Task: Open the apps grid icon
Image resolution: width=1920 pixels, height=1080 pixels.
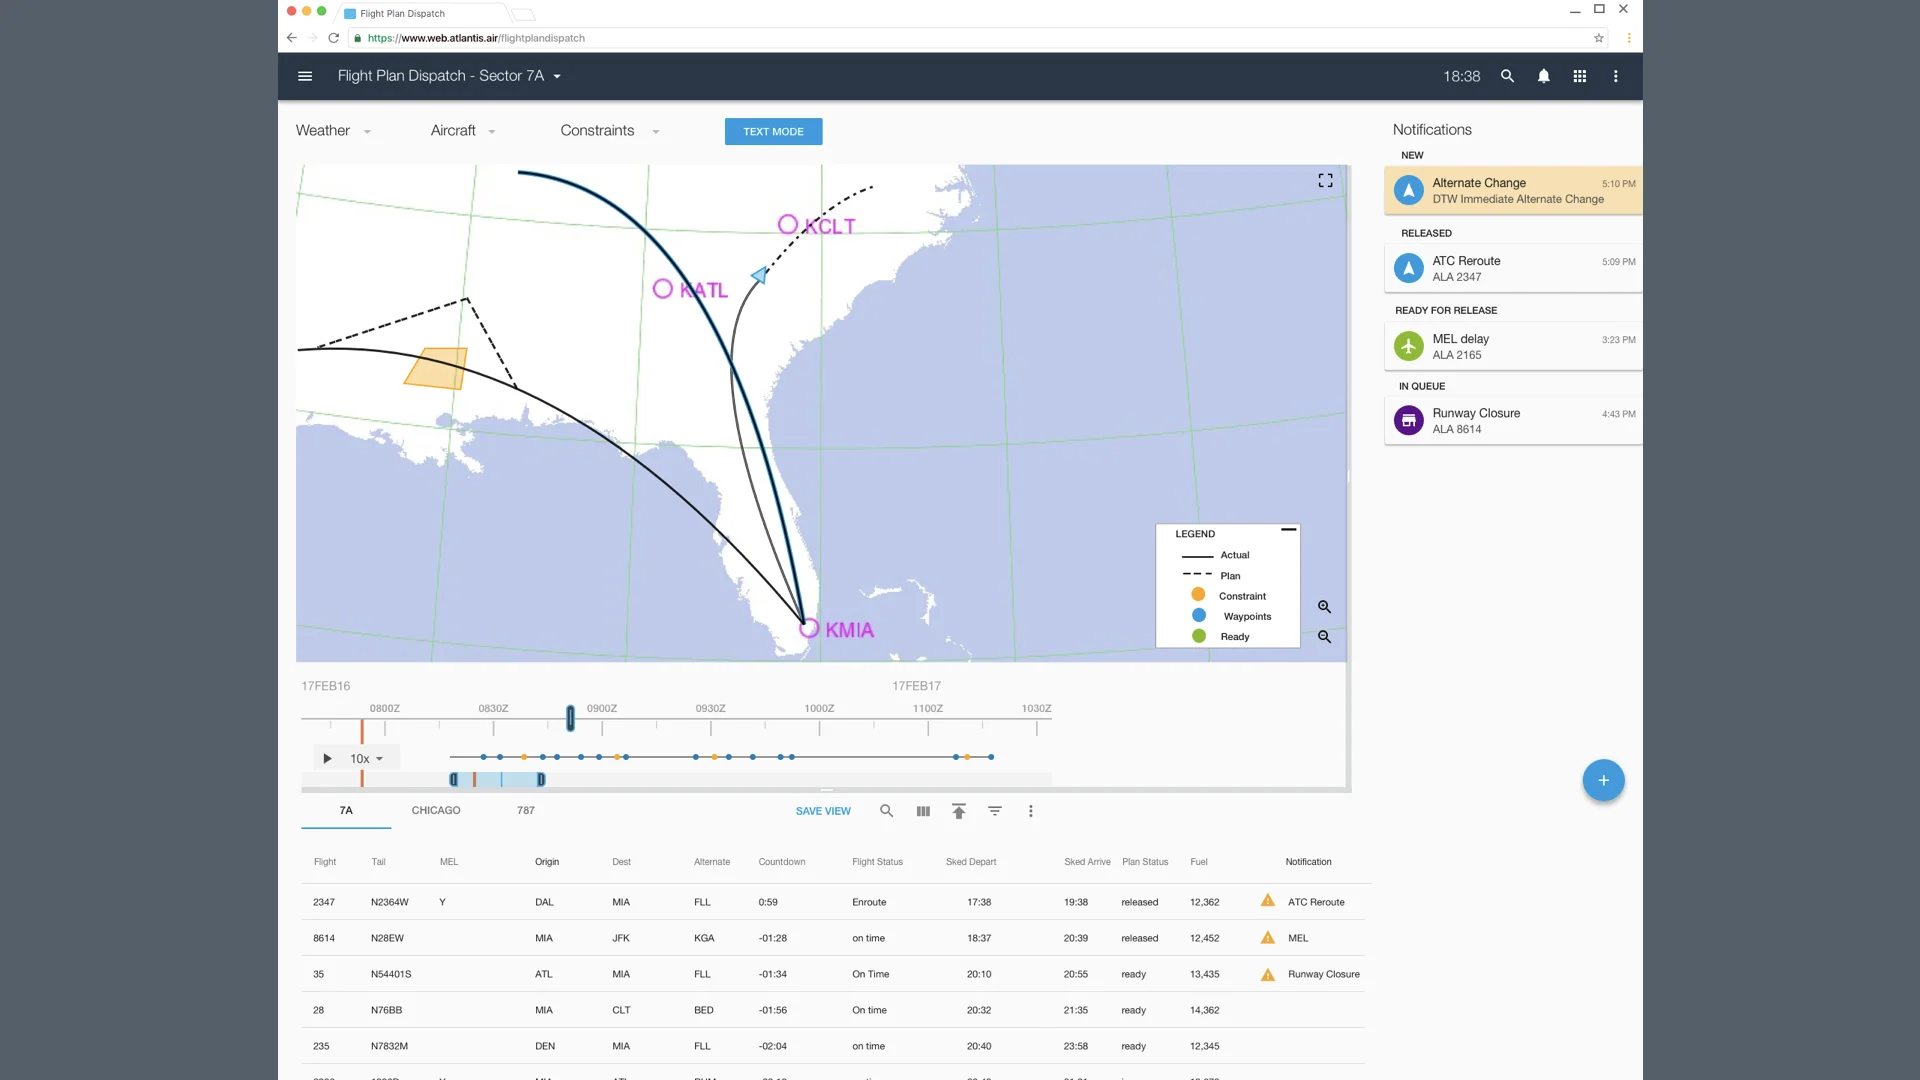Action: tap(1580, 76)
